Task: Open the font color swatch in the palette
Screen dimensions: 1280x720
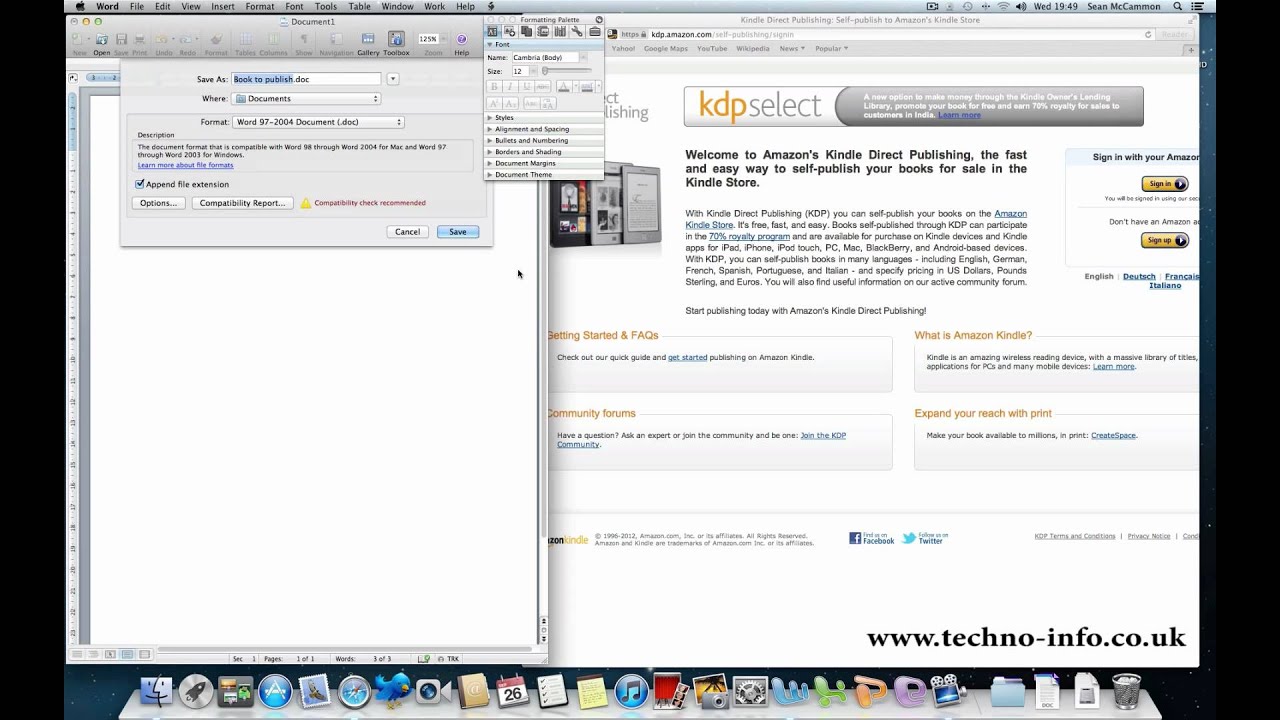Action: pos(564,86)
